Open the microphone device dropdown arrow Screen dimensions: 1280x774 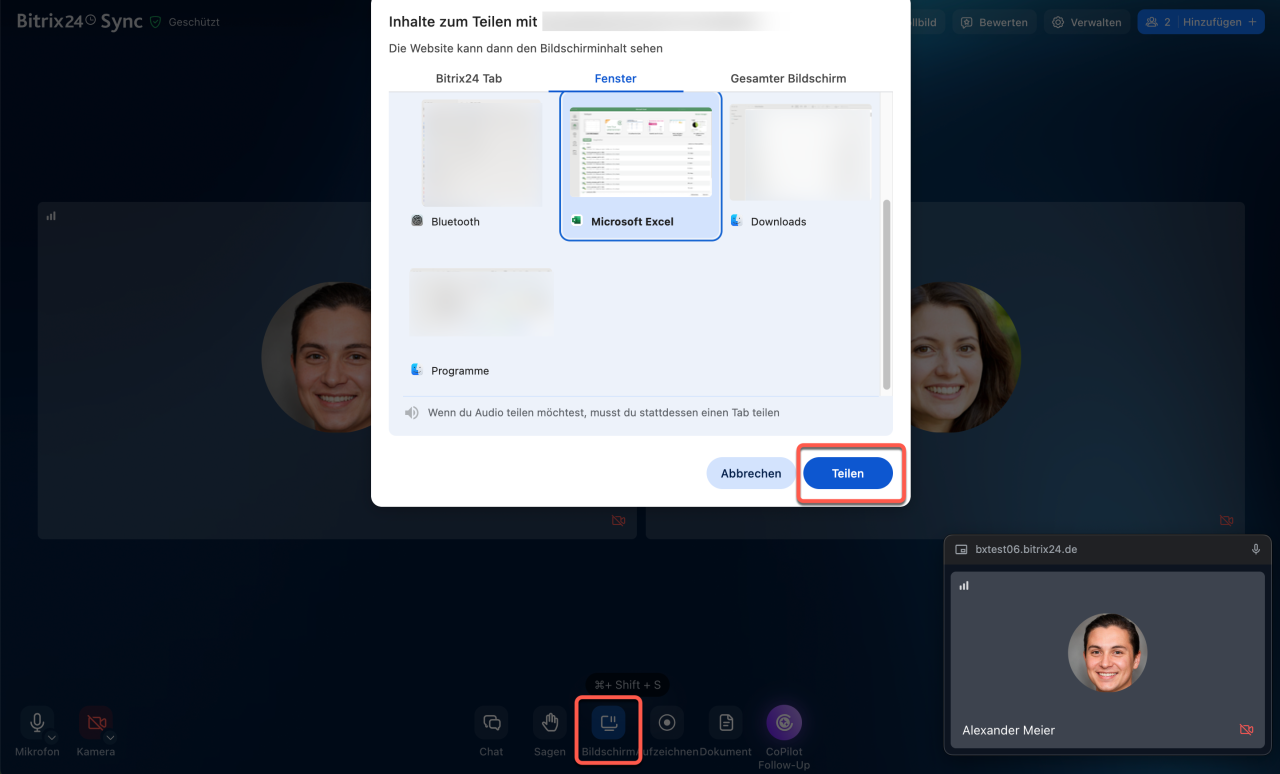[51, 738]
